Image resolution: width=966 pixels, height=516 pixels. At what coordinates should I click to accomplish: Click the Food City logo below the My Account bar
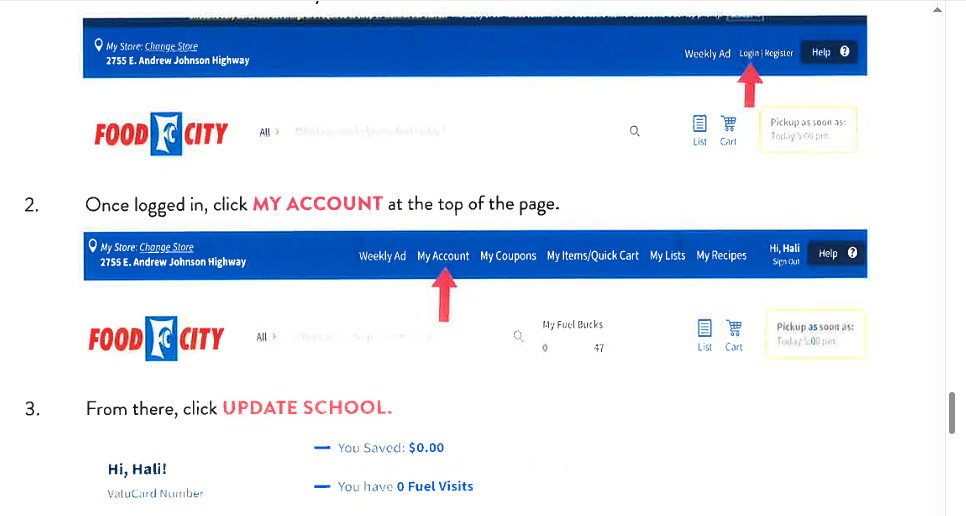[156, 339]
